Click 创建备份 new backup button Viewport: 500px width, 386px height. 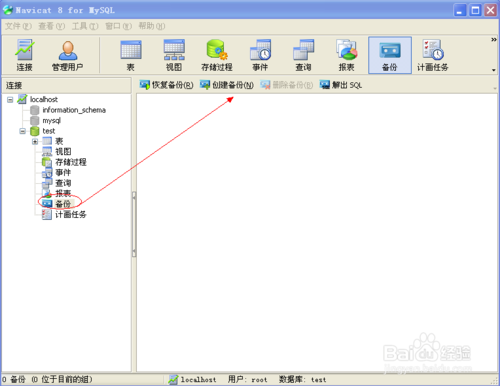point(227,85)
